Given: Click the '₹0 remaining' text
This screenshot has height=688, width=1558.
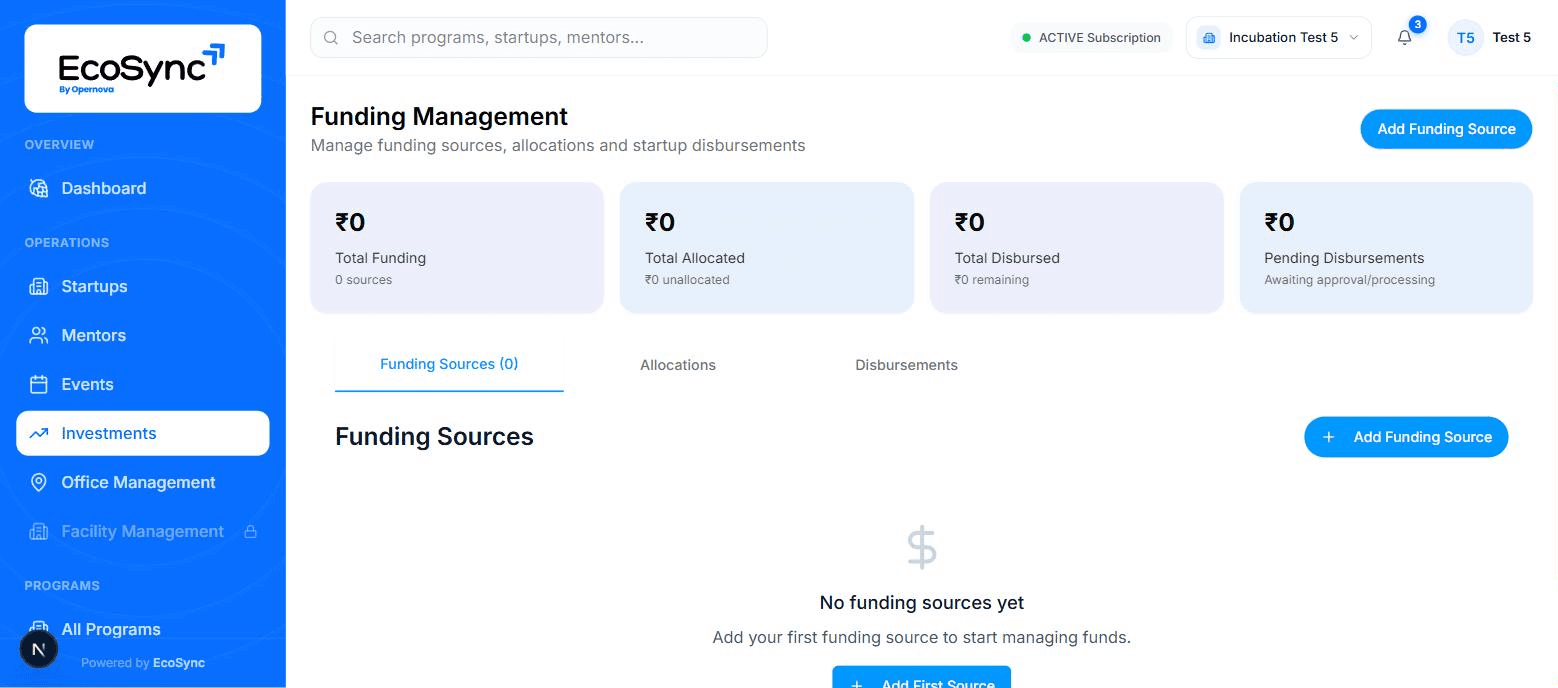Looking at the screenshot, I should (x=992, y=280).
